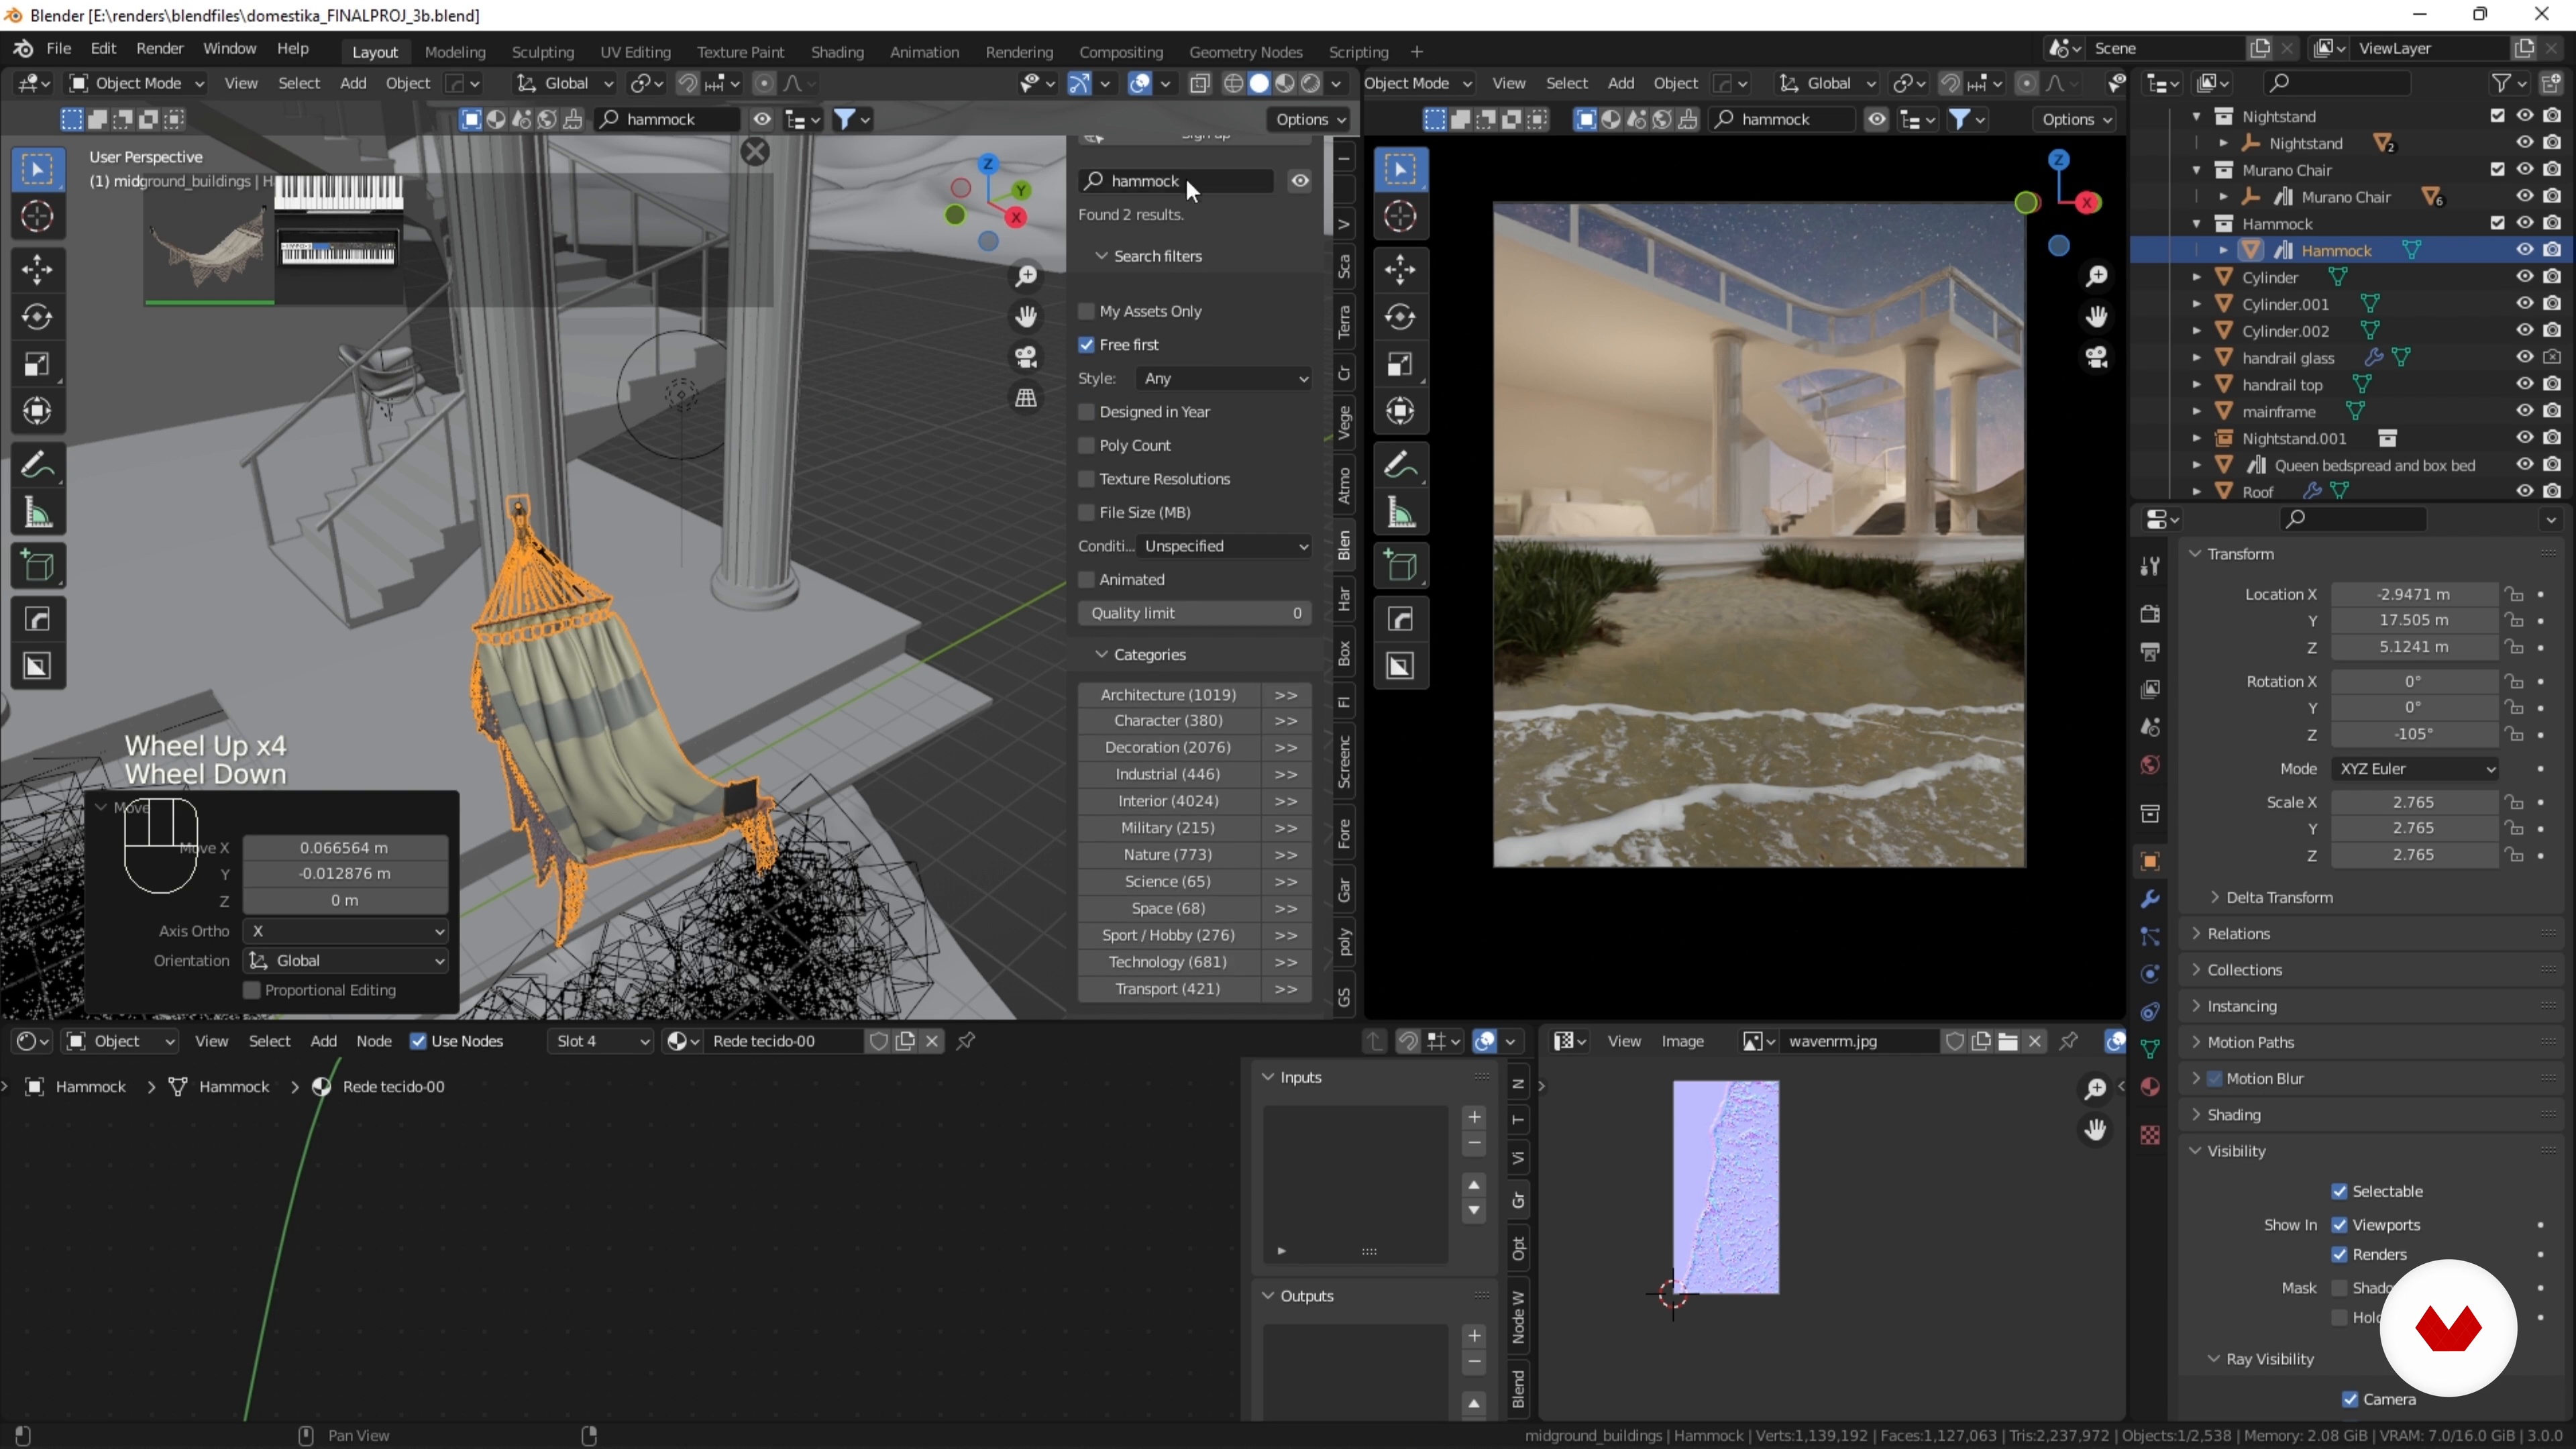2576x1449 pixels.
Task: Open the Axis Ortho dropdown
Action: 345,931
